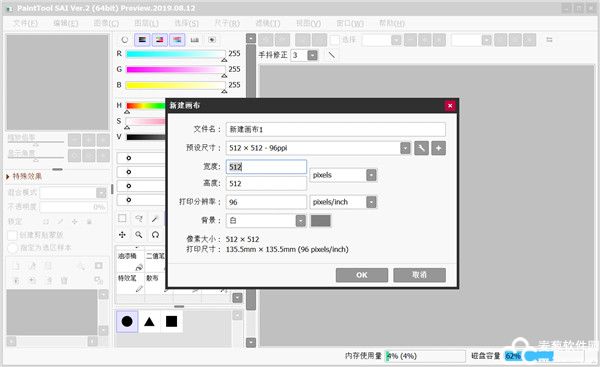Confirm the new canvas with OK
The image size is (600, 367).
pos(362,275)
